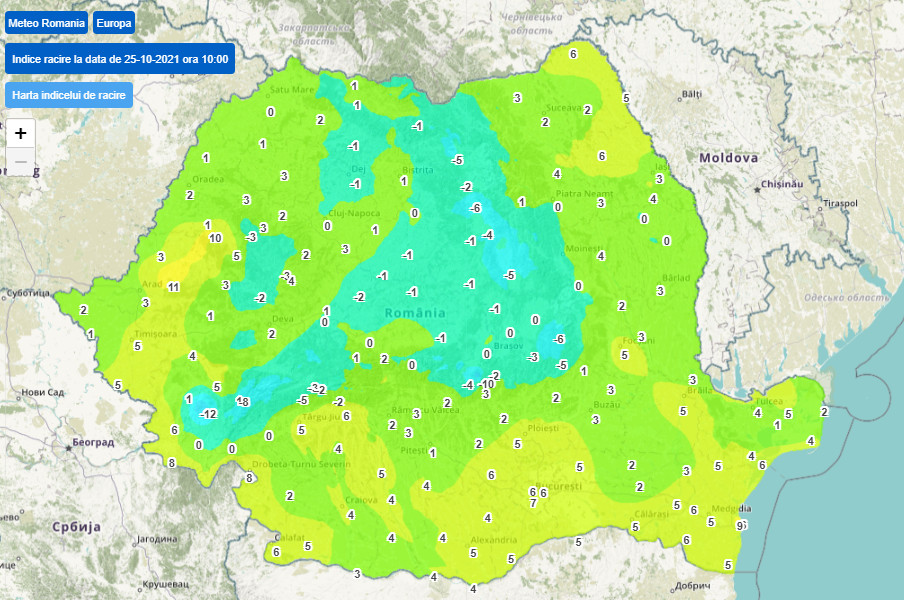
Task: Zoom in using the plus button
Action: (x=20, y=133)
